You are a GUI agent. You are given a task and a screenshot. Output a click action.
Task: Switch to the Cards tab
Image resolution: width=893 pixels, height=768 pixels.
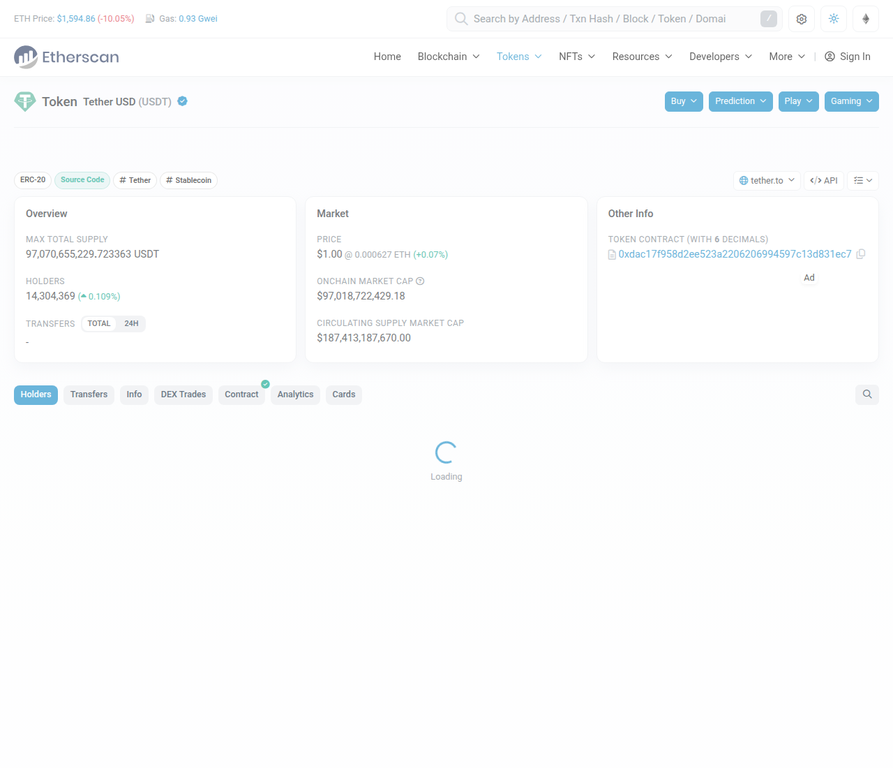(343, 395)
